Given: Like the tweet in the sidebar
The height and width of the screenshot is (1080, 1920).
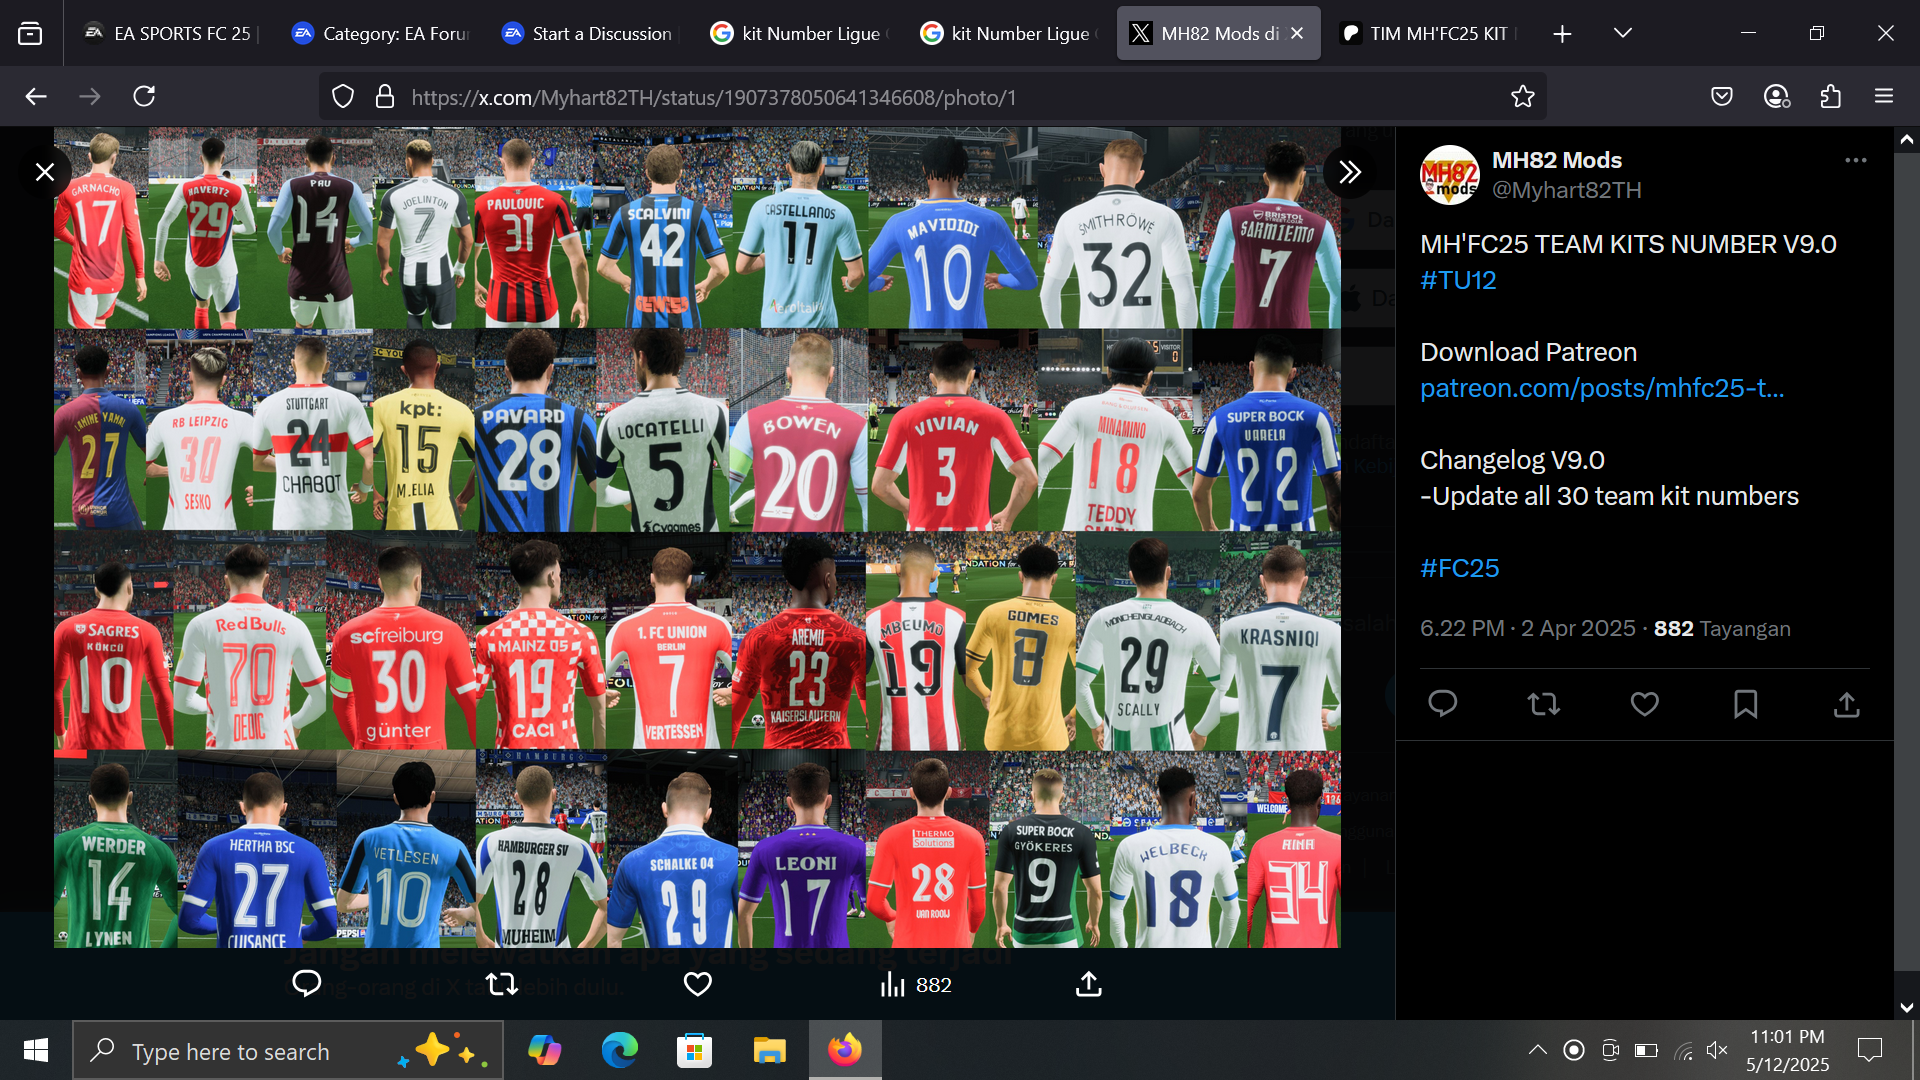Looking at the screenshot, I should coord(1644,704).
